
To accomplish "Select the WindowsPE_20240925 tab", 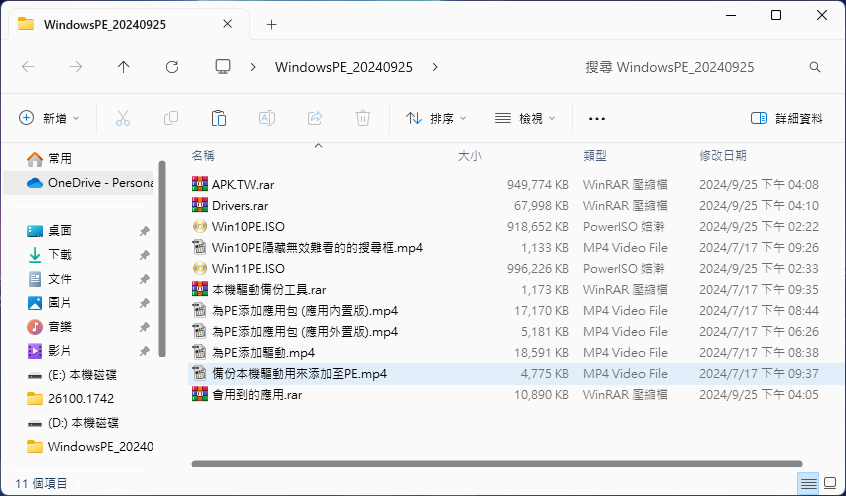I will [129, 24].
